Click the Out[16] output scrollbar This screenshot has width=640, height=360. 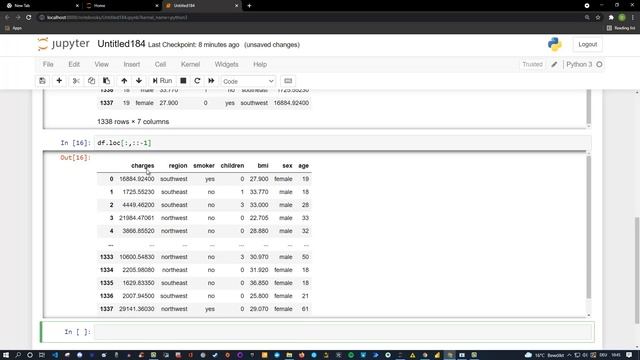pos(588,227)
